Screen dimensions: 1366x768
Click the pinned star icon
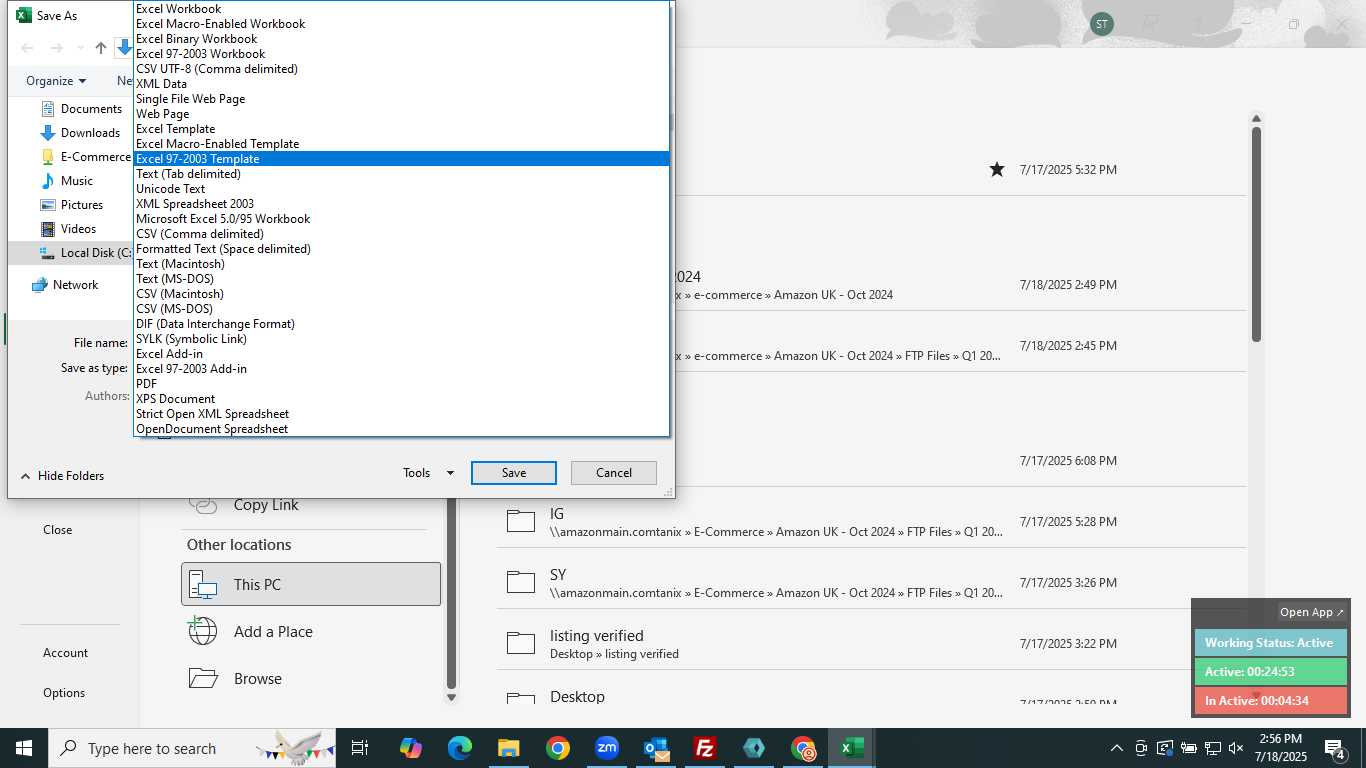point(997,170)
